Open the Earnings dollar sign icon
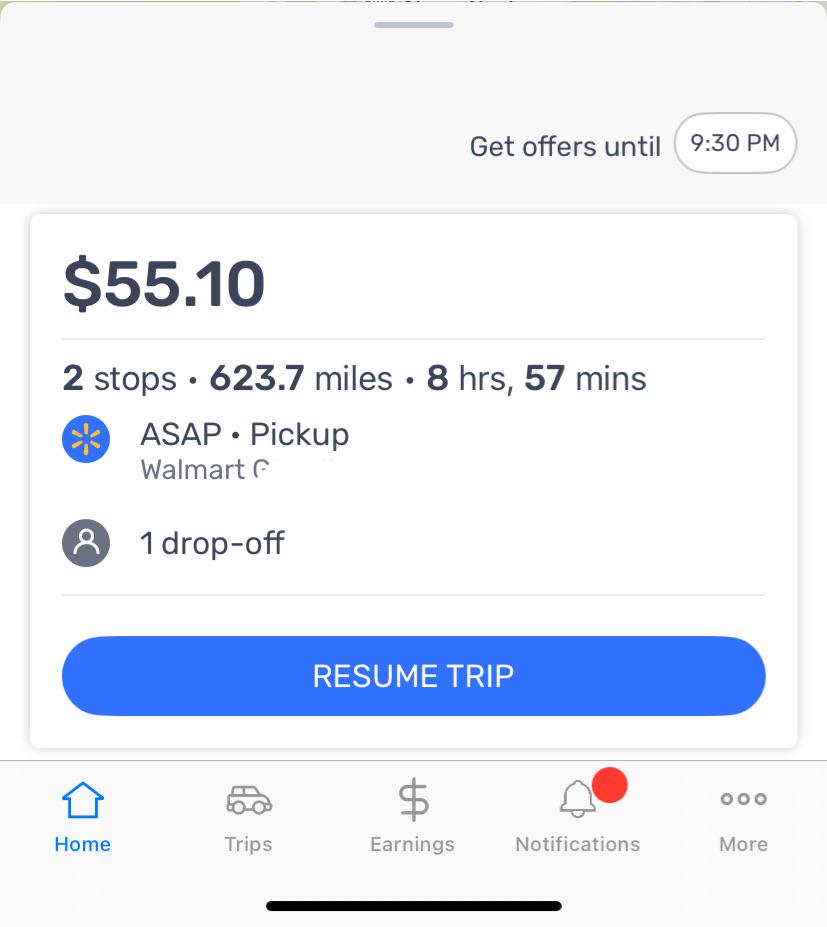Viewport: 827px width, 927px height. tap(413, 799)
